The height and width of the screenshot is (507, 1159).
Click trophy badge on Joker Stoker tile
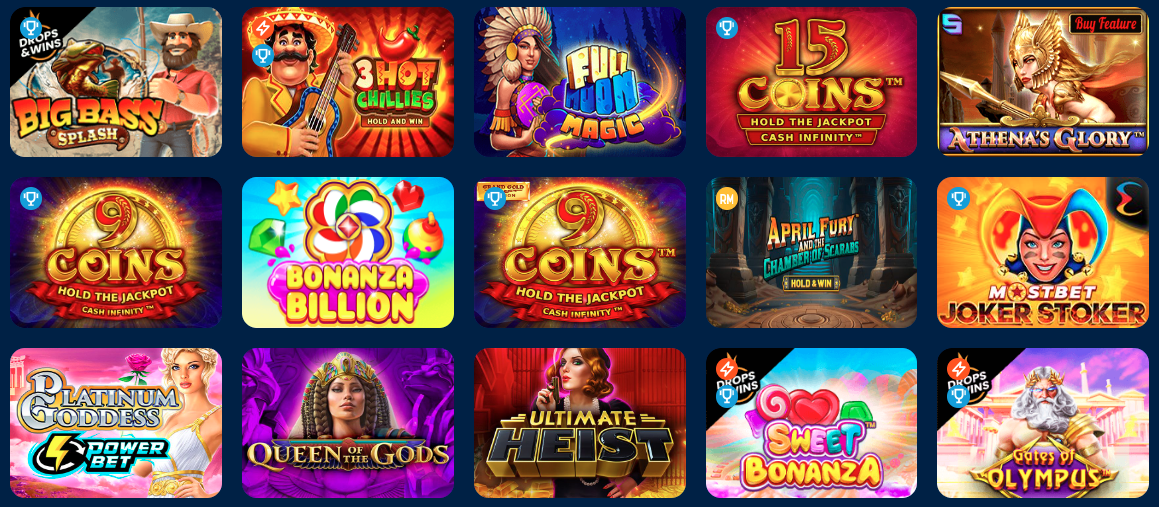coord(959,199)
